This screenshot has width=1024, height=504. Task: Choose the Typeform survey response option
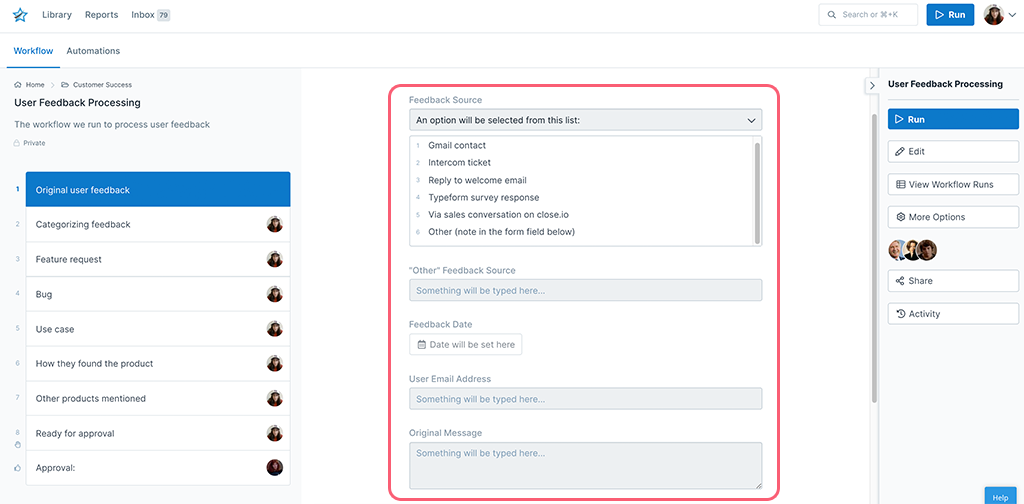coord(484,197)
